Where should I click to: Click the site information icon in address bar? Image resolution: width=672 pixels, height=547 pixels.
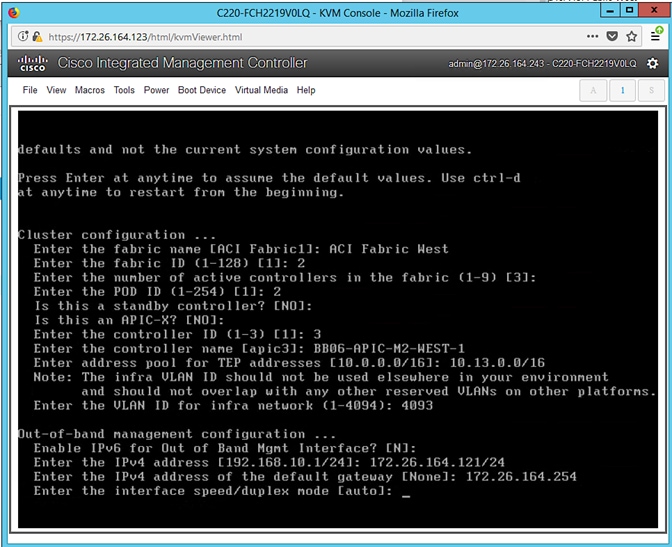click(x=23, y=36)
